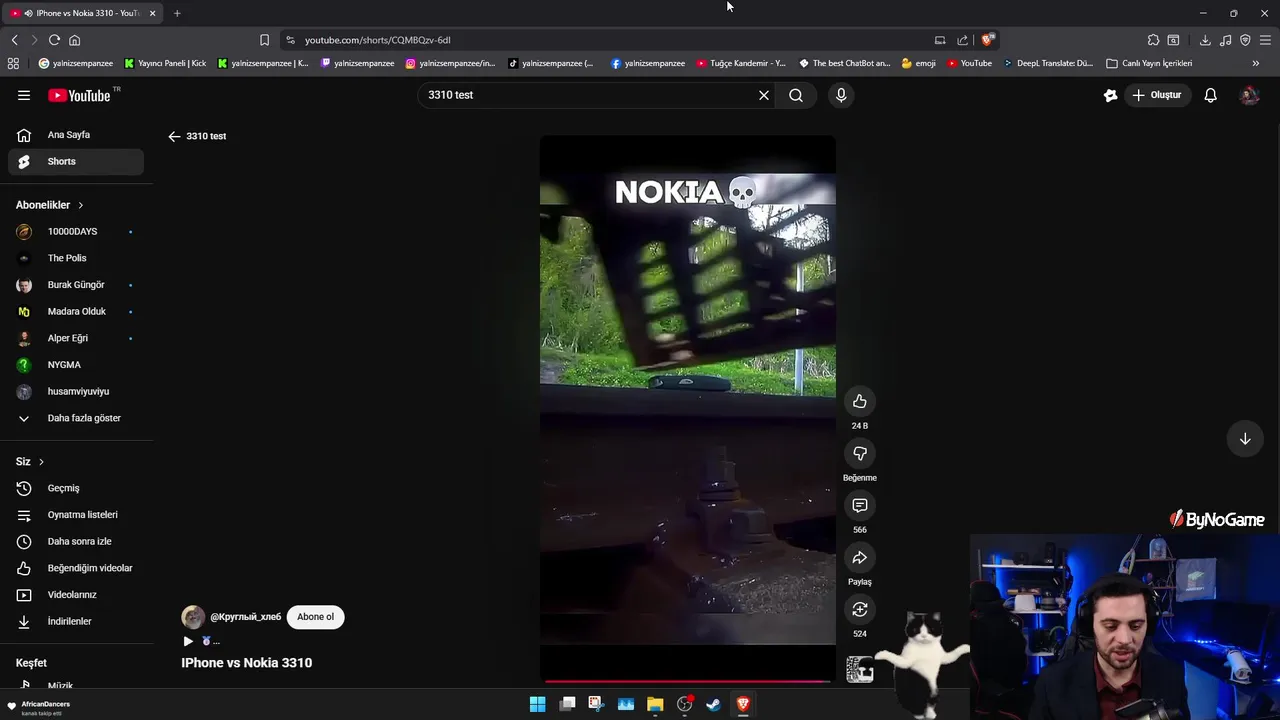Viewport: 1280px width, 720px height.
Task: Go back from 3310 test results
Action: pos(174,136)
